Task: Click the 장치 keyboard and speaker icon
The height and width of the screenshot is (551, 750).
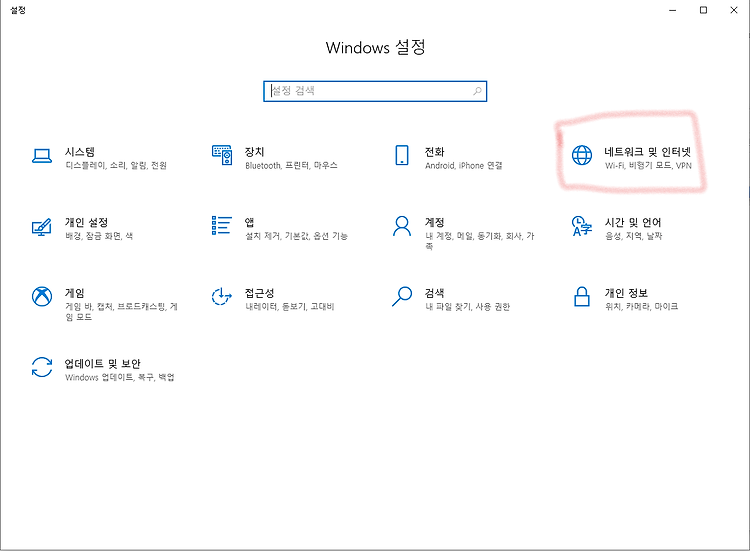Action: [222, 155]
